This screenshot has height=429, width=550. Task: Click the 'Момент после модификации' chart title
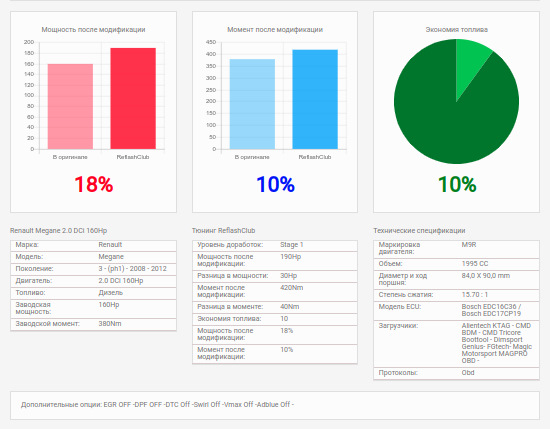click(x=275, y=29)
